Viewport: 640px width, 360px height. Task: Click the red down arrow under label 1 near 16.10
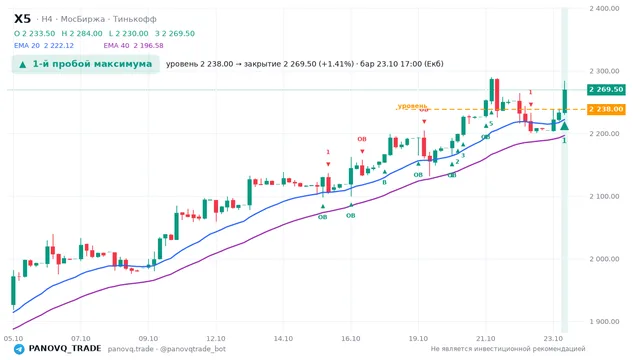[x=328, y=164]
